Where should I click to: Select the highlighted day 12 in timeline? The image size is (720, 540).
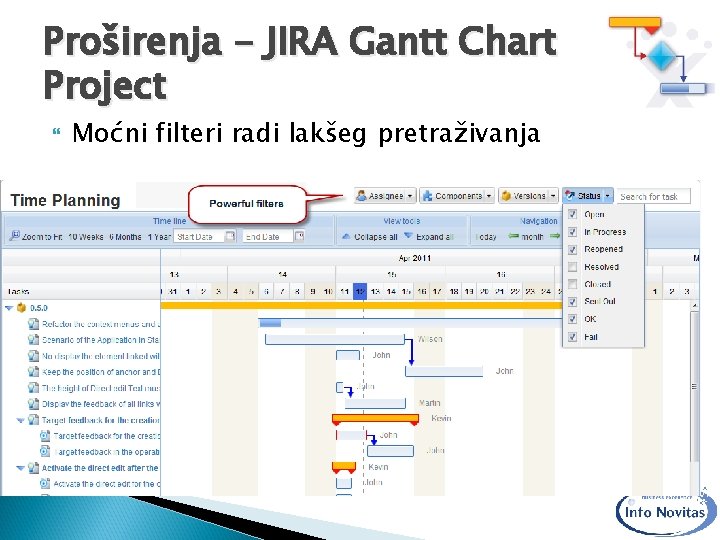tap(360, 292)
